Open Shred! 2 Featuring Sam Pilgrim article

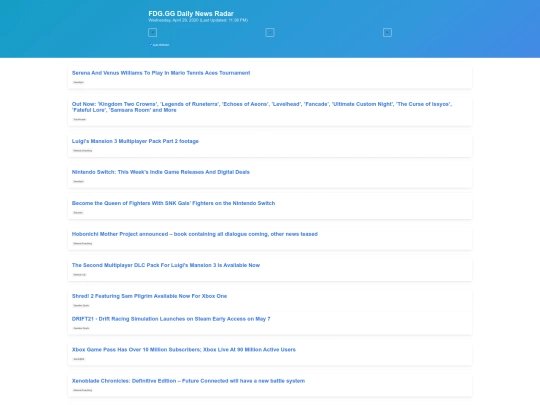pyautogui.click(x=149, y=296)
